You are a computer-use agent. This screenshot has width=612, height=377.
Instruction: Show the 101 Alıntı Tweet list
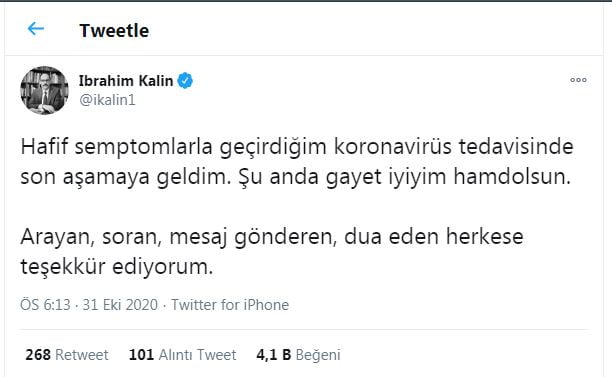point(182,355)
